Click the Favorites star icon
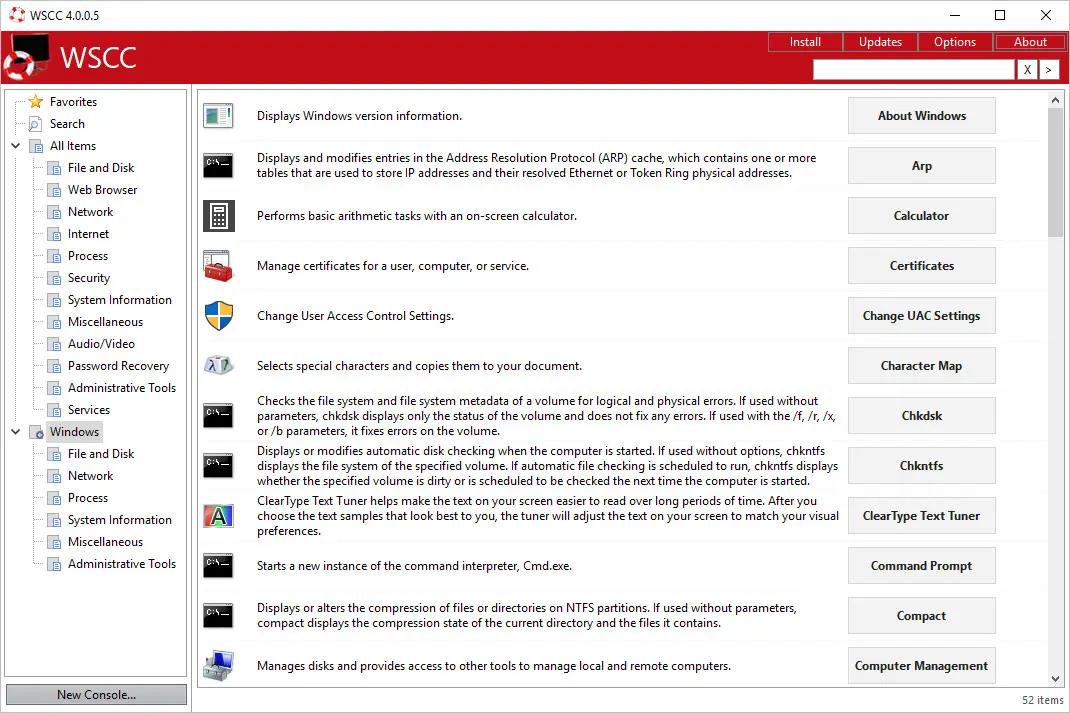 (x=35, y=102)
